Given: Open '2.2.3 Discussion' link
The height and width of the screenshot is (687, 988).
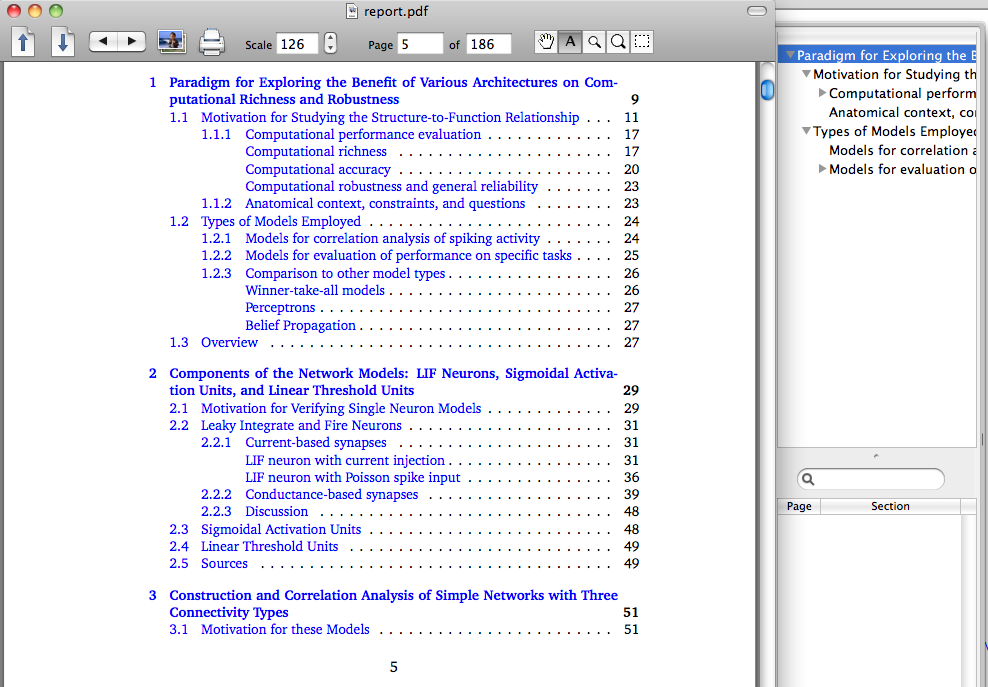Looking at the screenshot, I should [277, 511].
